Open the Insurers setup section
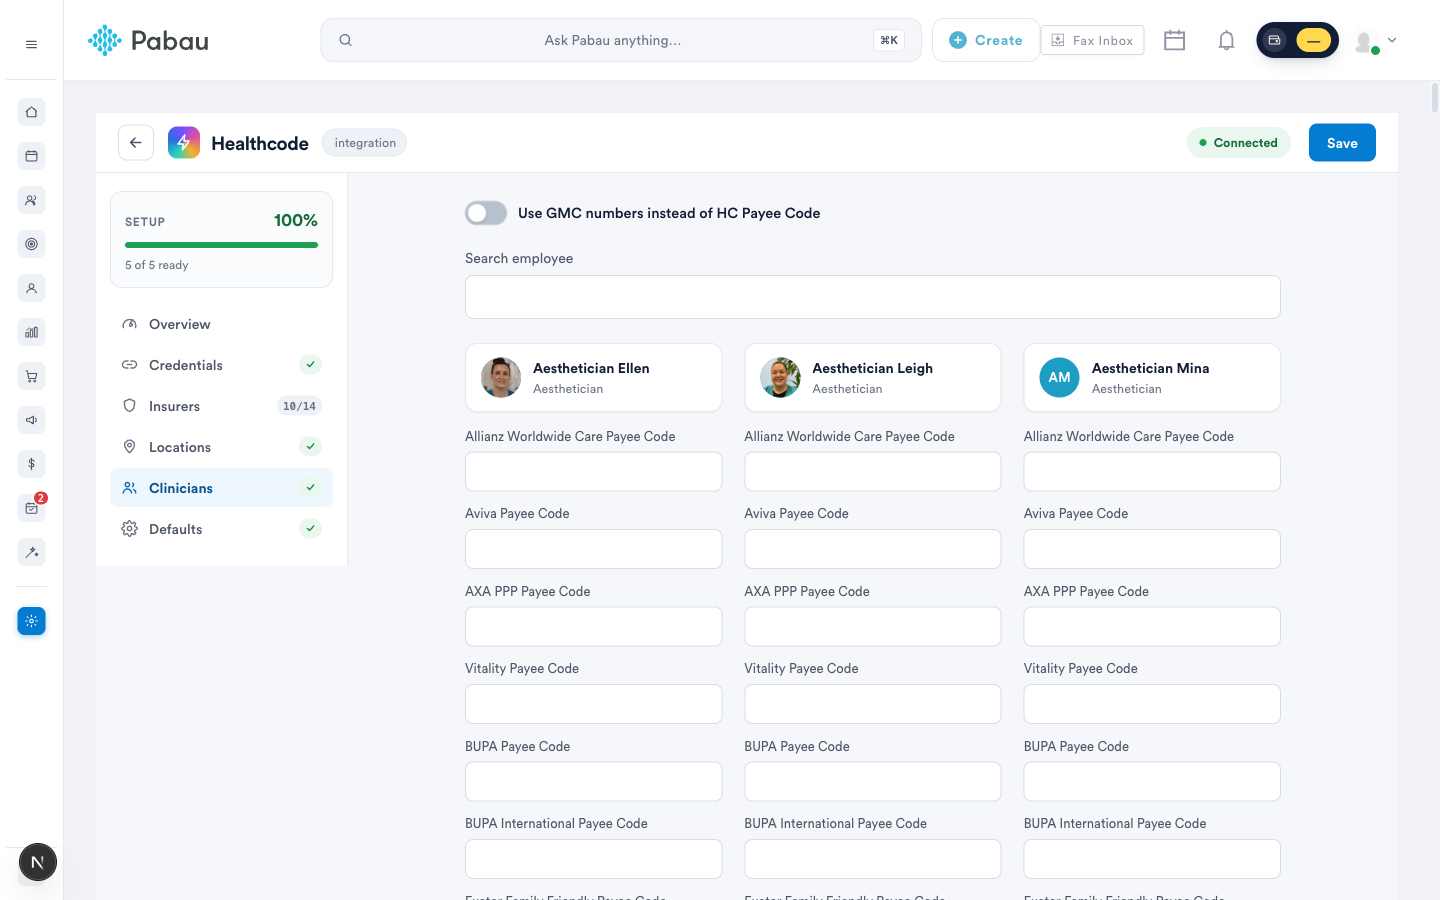The image size is (1440, 900). click(221, 406)
